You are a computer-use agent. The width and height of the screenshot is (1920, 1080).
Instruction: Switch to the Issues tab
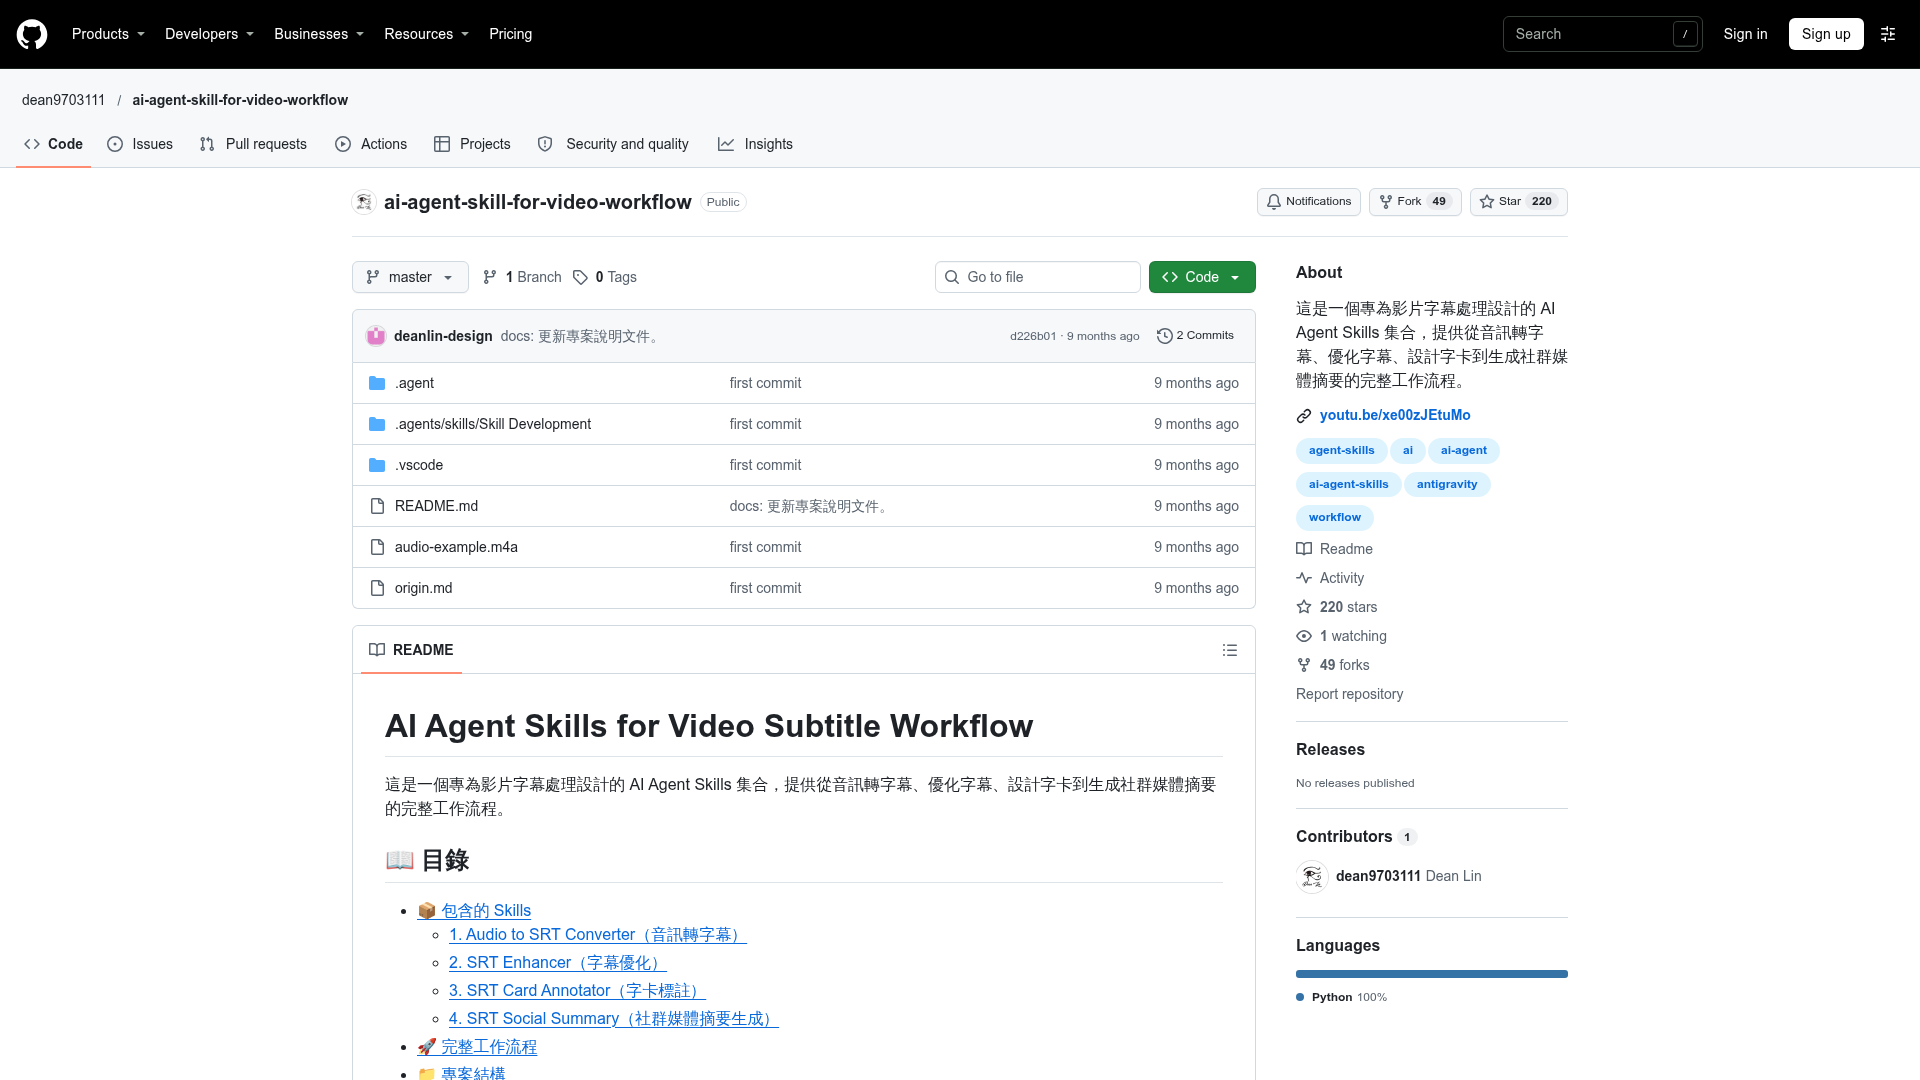click(x=140, y=144)
